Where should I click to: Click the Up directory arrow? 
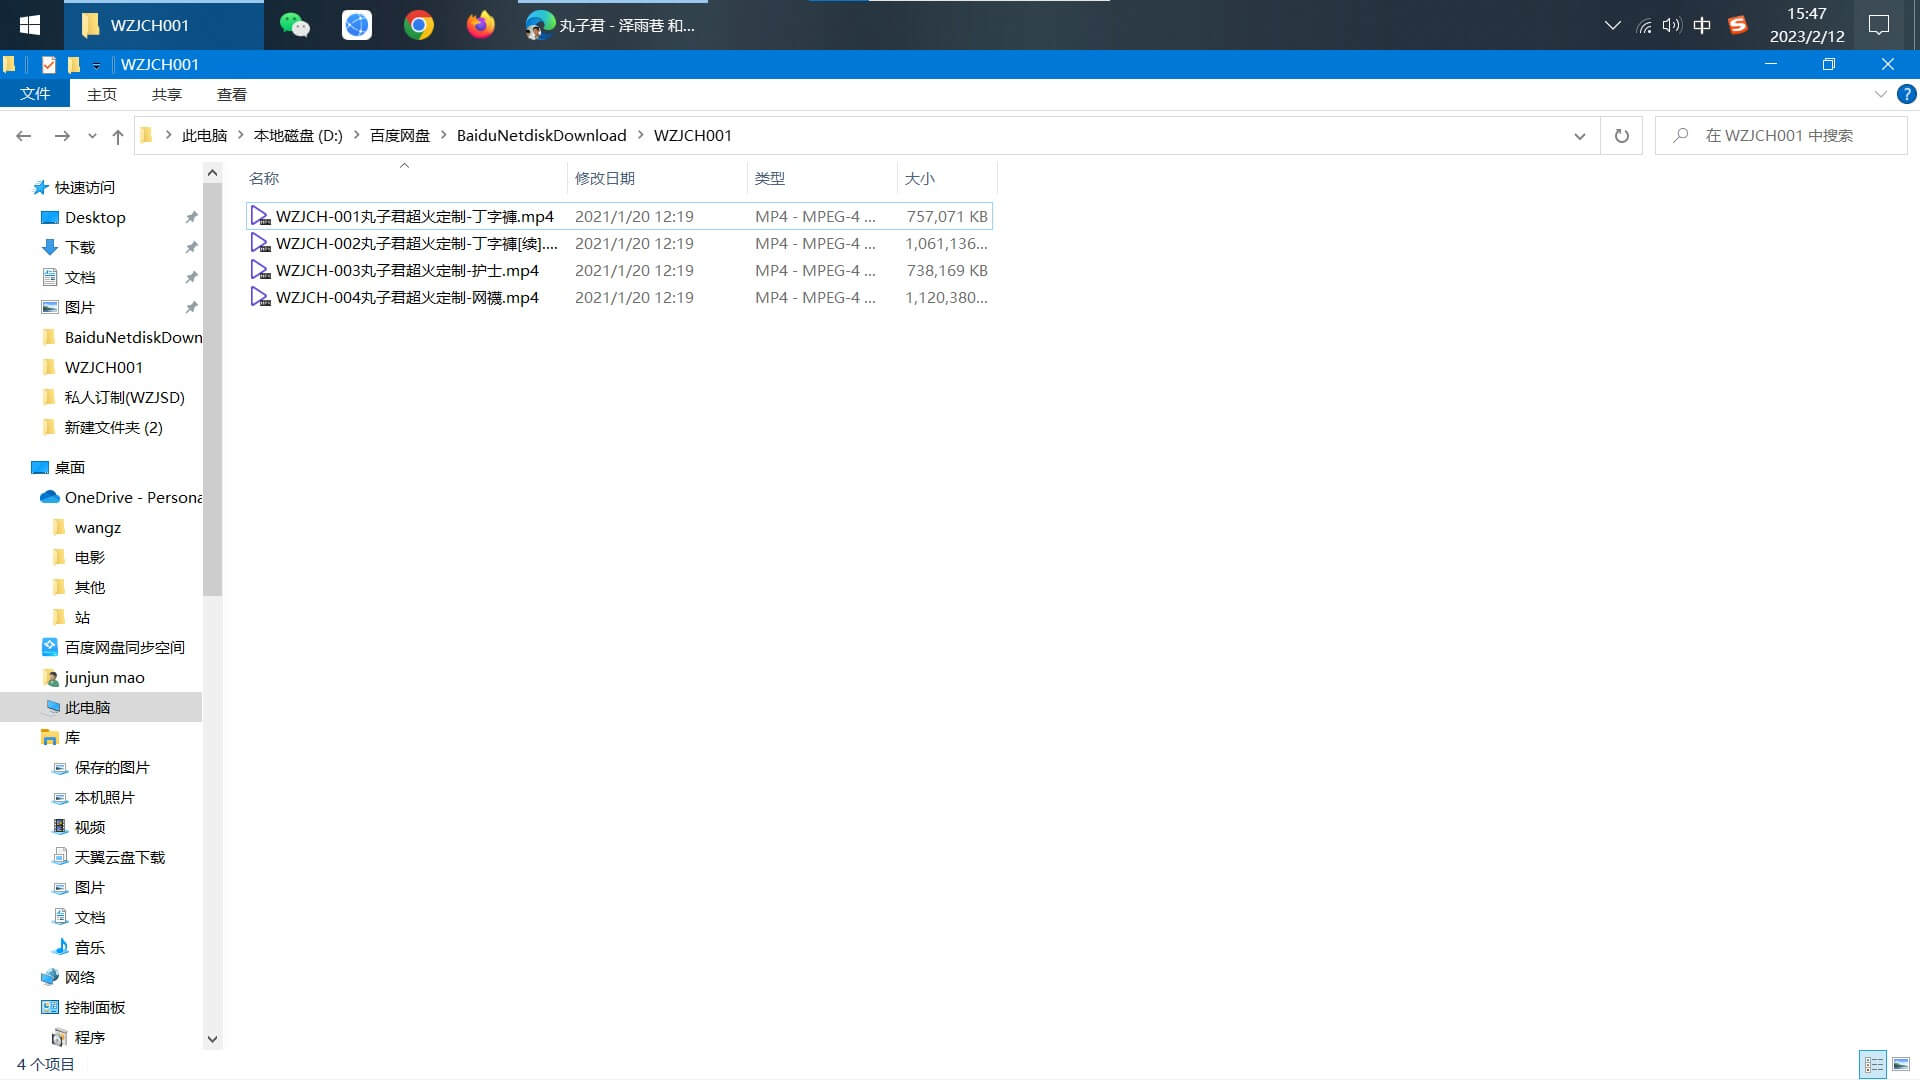click(118, 136)
